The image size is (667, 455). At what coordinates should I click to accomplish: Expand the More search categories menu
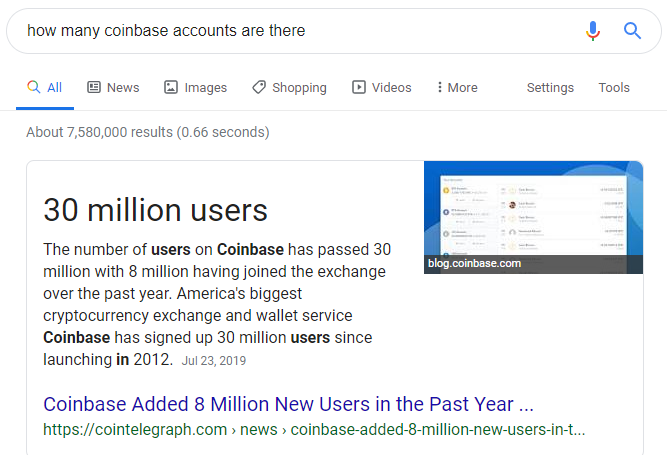[x=458, y=87]
